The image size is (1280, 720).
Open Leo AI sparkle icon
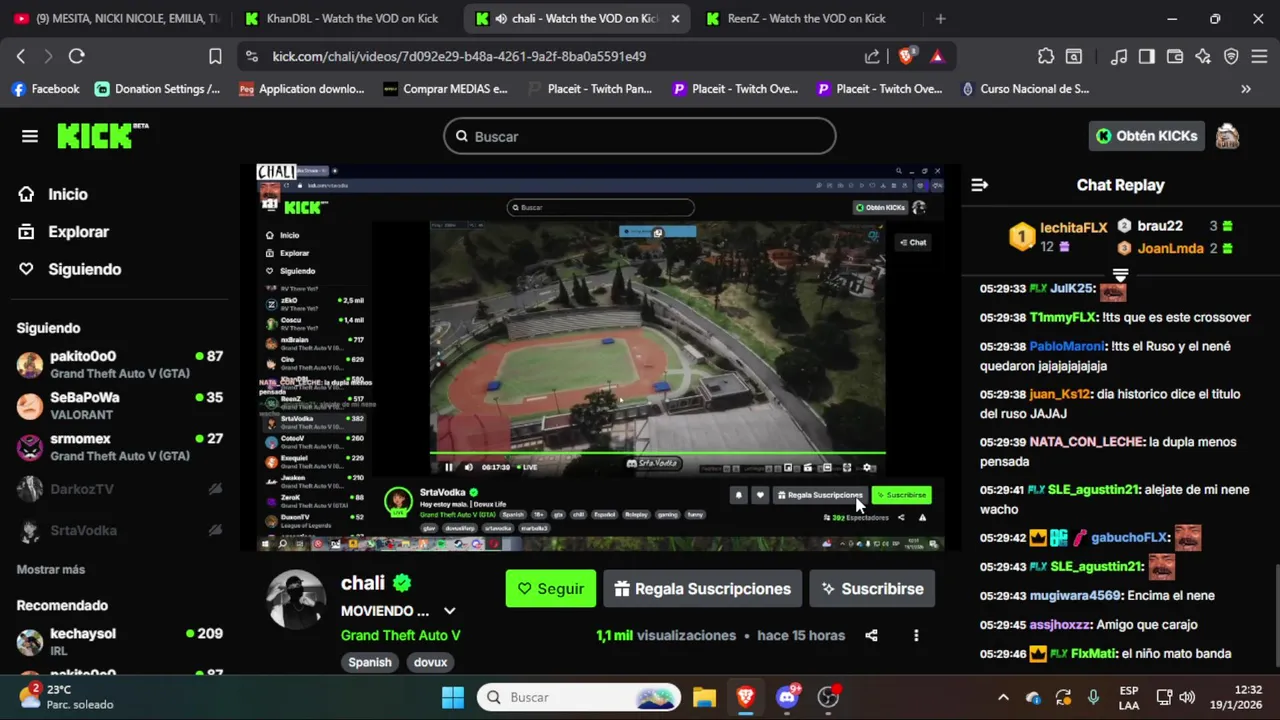coord(1203,57)
